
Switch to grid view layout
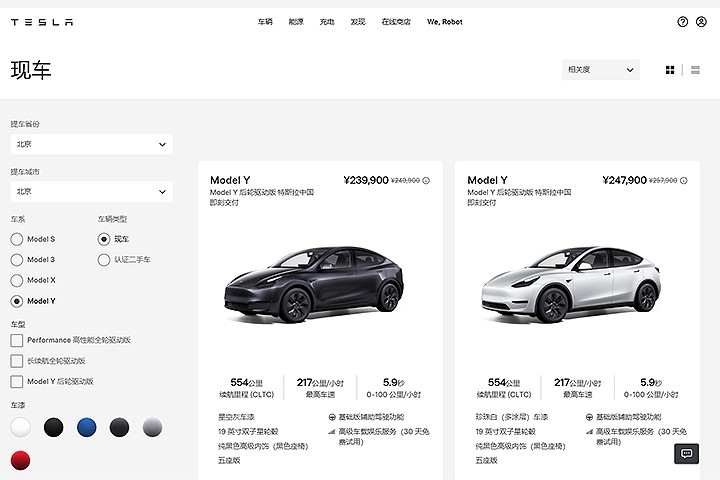click(x=670, y=70)
